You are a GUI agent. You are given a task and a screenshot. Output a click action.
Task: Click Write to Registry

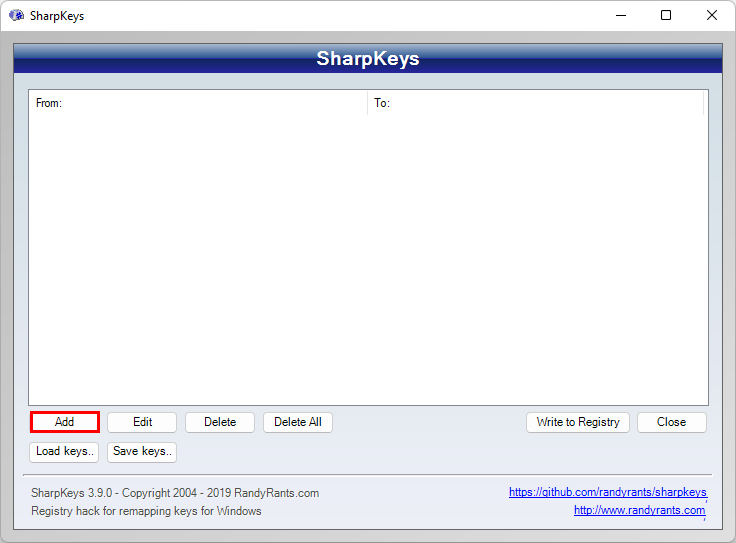tap(578, 422)
